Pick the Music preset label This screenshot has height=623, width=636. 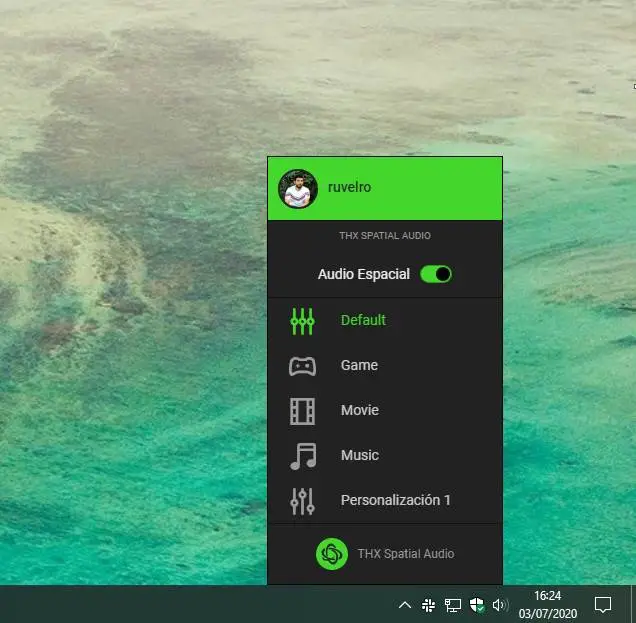click(x=360, y=455)
